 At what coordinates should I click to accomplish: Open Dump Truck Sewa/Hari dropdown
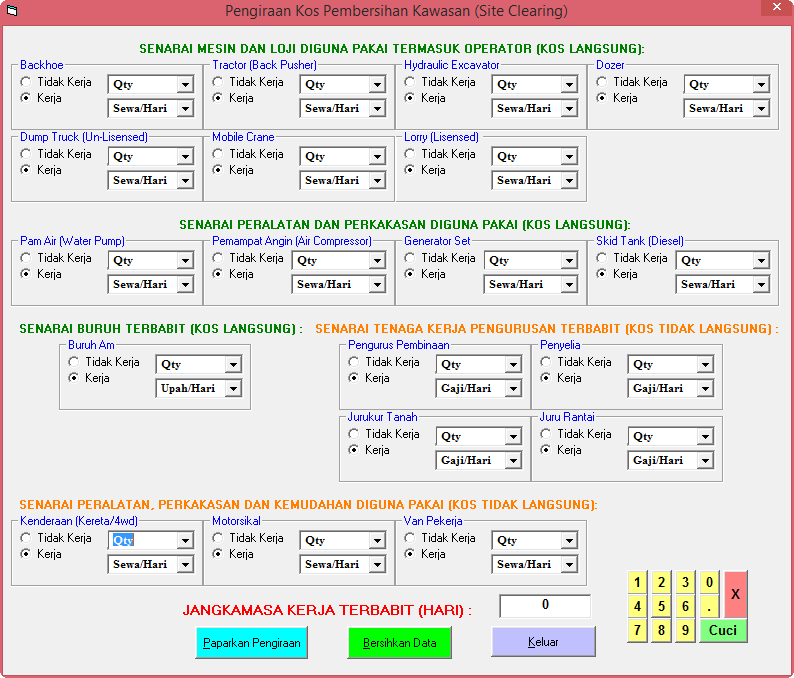point(185,180)
